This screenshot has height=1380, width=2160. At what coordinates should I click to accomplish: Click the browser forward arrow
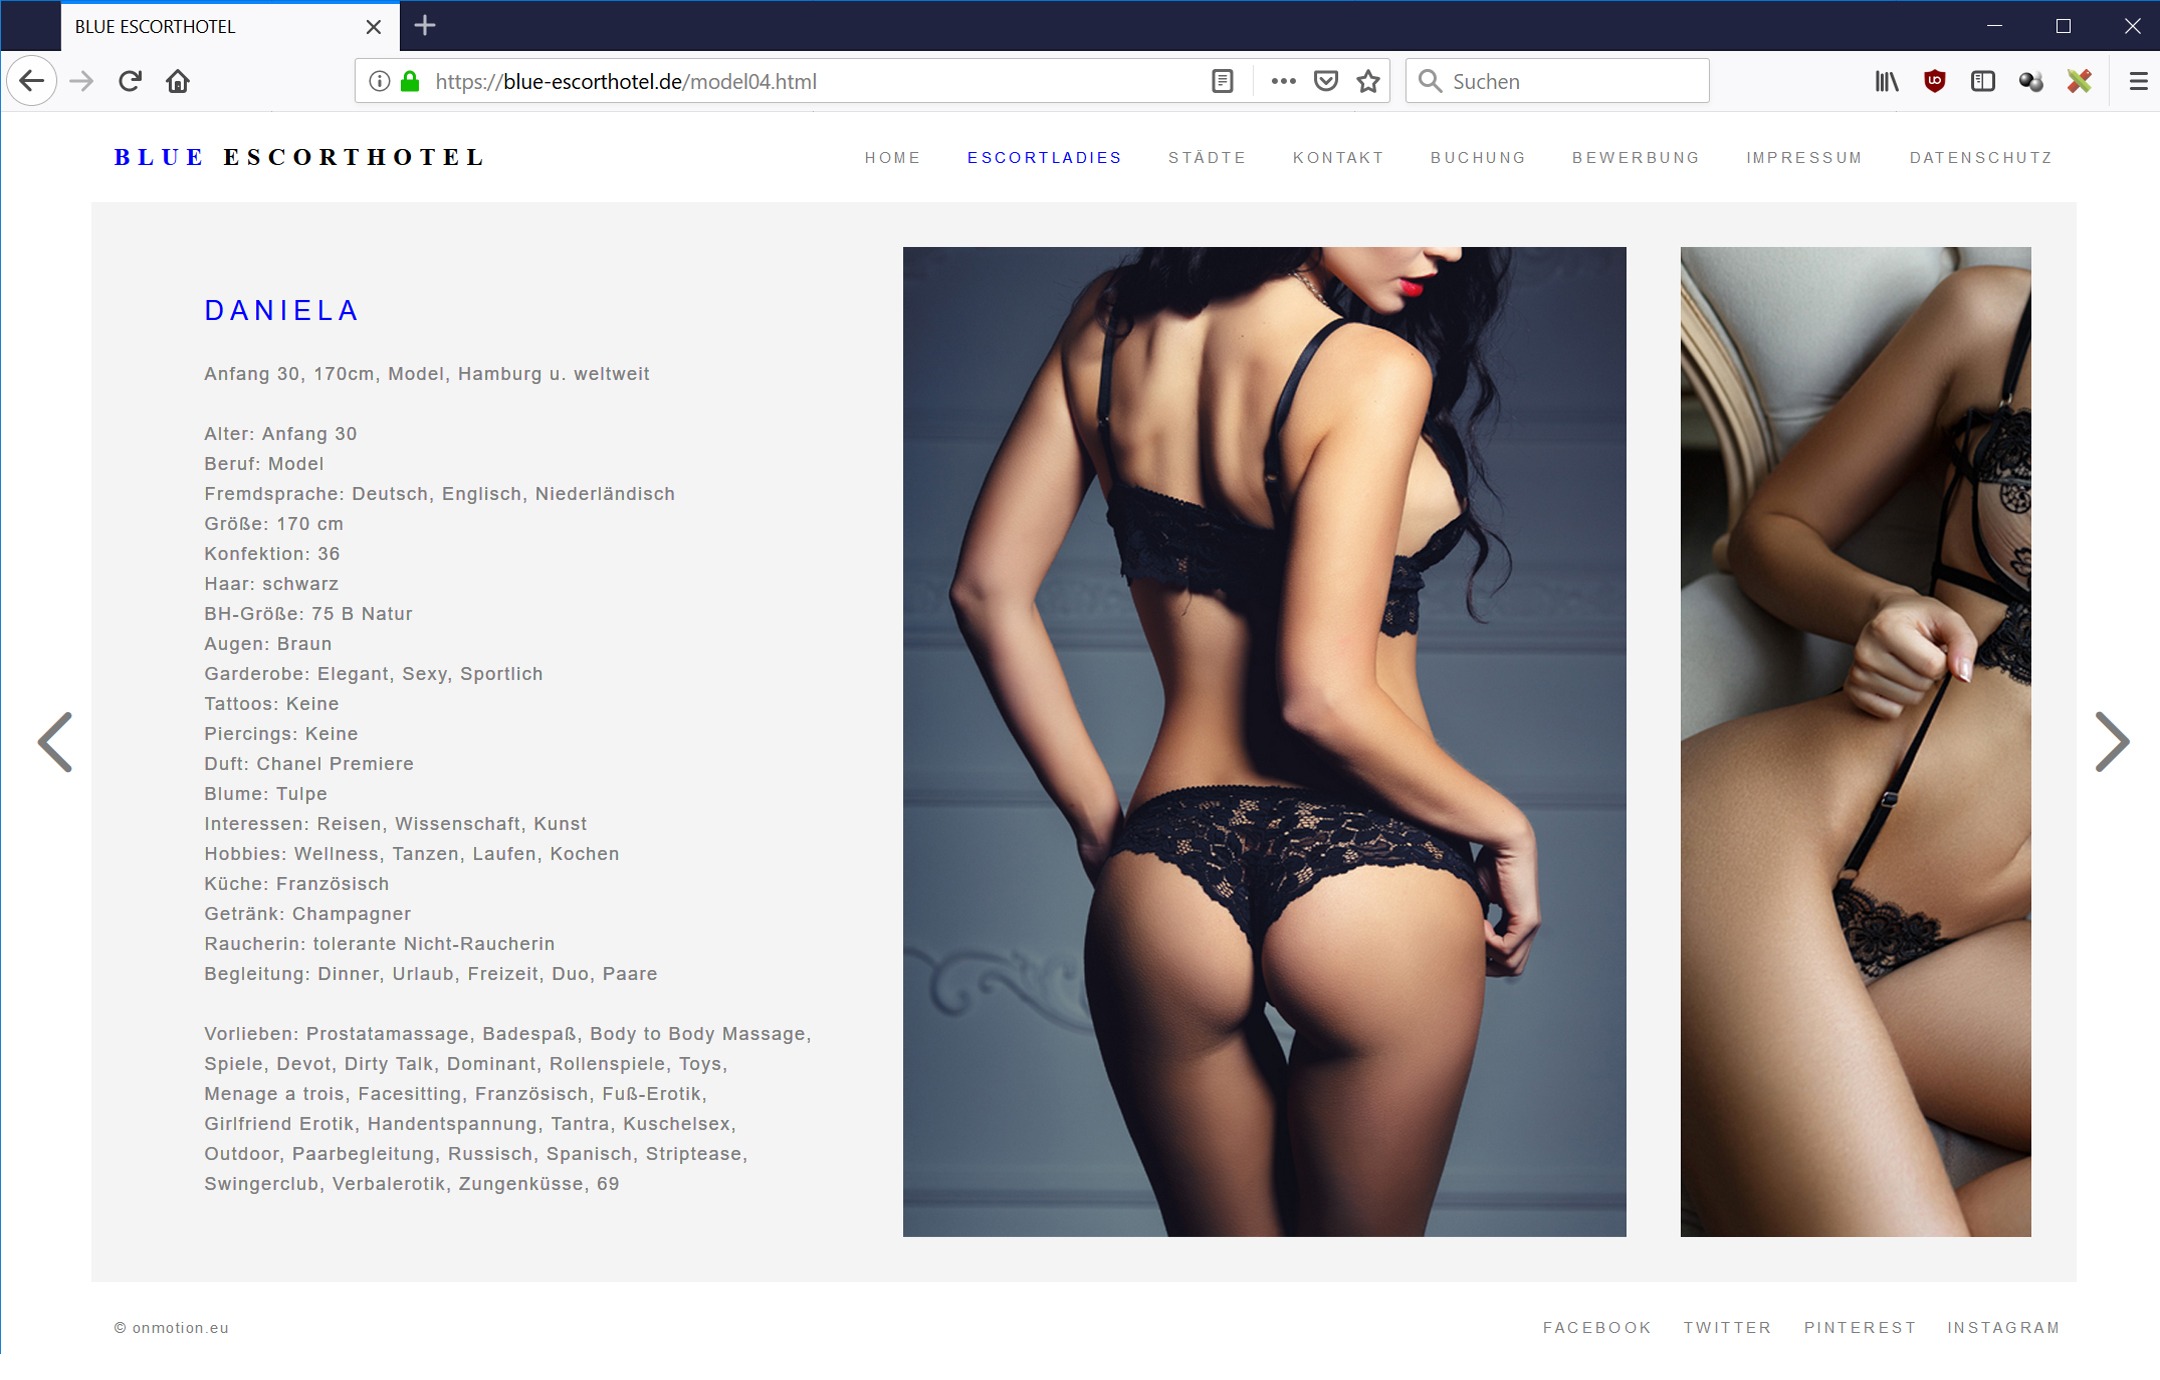82,81
